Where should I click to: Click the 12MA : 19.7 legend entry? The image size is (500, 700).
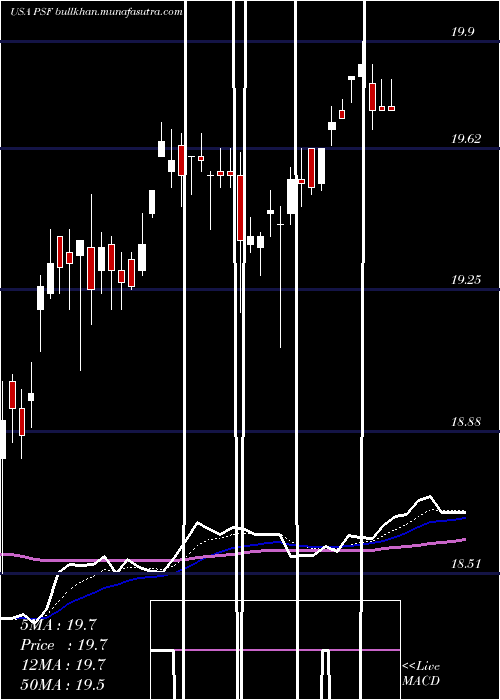pyautogui.click(x=63, y=665)
